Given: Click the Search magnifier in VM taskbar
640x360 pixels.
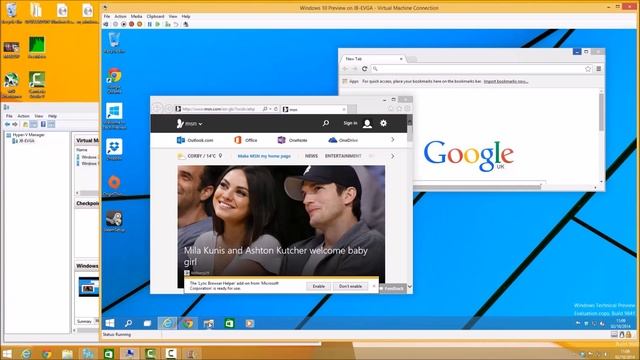Looking at the screenshot, I should point(128,323).
